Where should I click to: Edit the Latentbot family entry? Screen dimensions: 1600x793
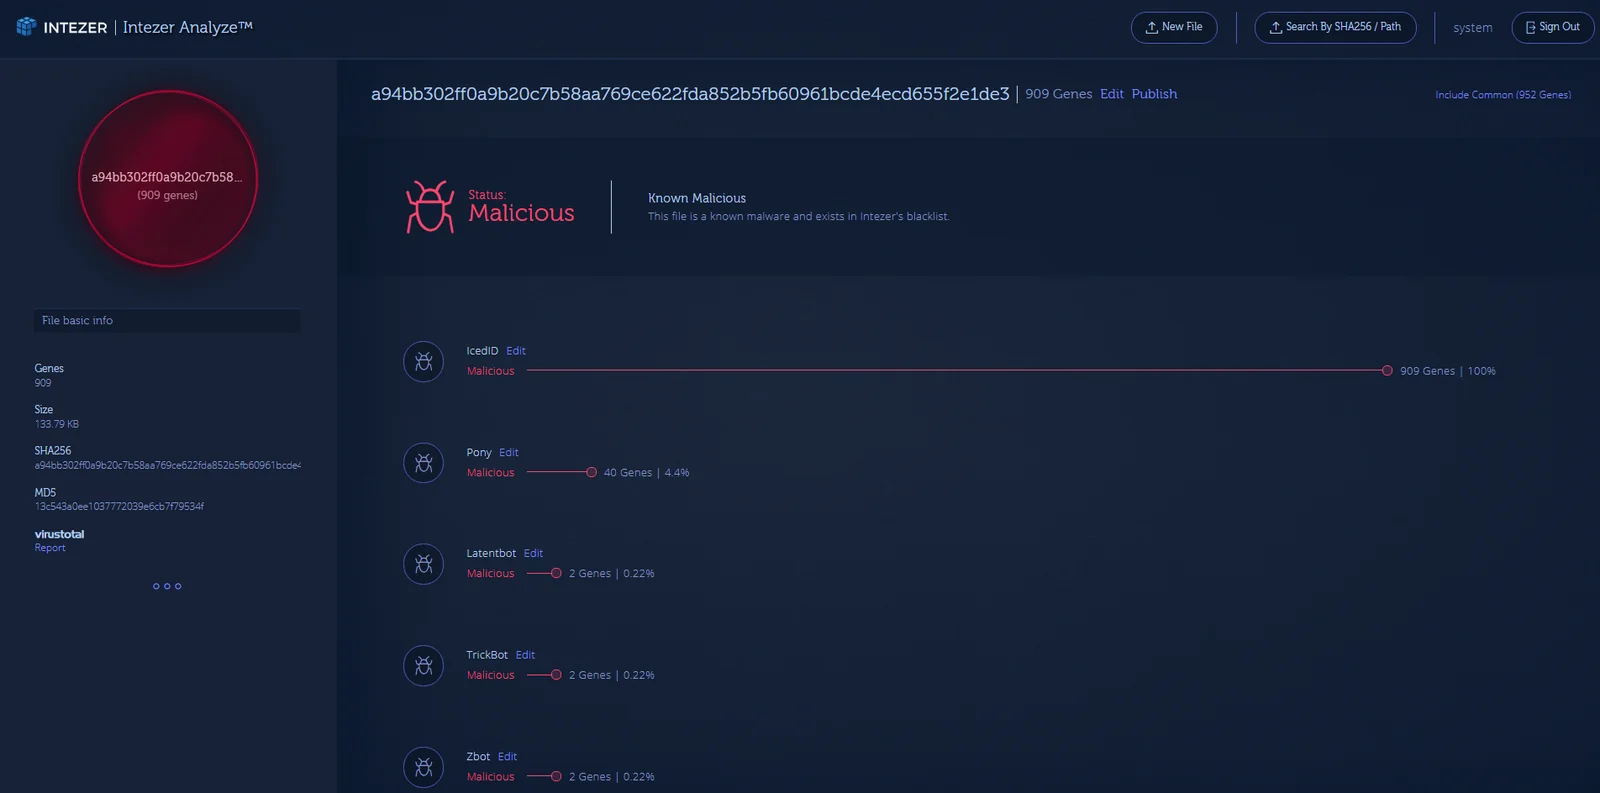tap(534, 553)
